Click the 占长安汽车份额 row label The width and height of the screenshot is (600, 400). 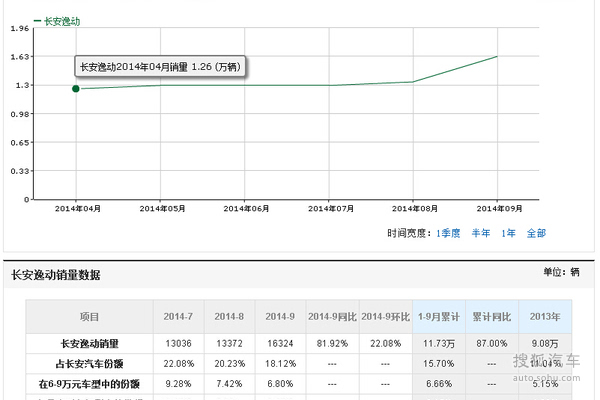90,363
